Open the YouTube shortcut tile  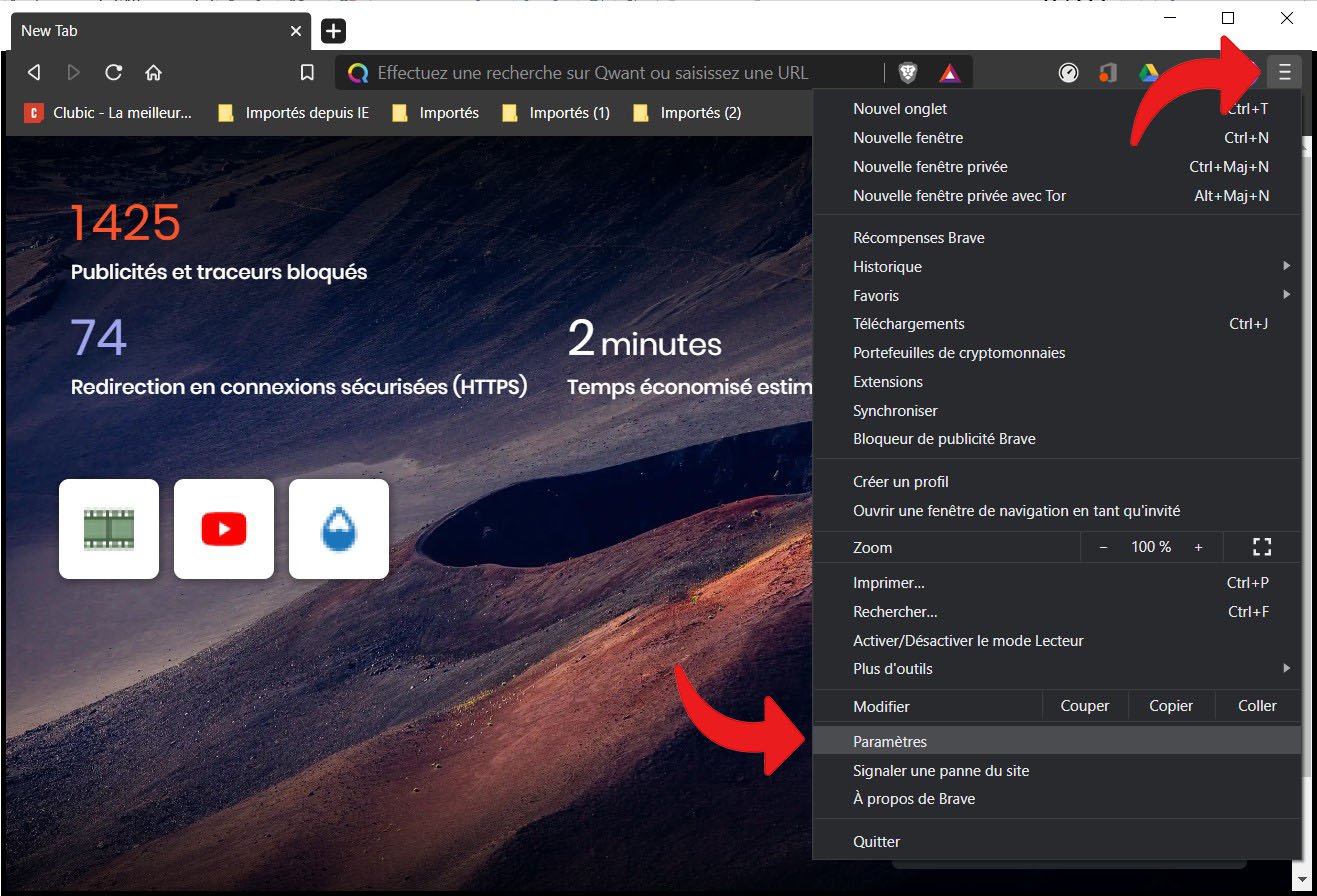pos(223,528)
